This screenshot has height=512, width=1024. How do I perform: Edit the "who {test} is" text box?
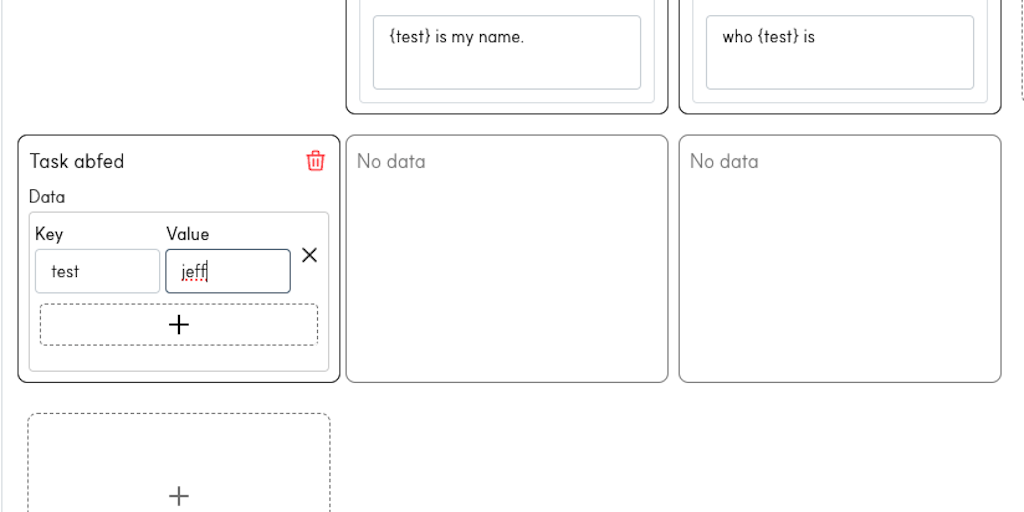pyautogui.click(x=840, y=53)
